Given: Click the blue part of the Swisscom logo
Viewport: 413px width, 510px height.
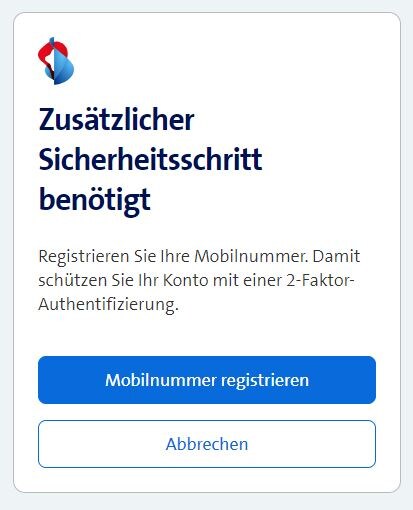Looking at the screenshot, I should click(63, 68).
